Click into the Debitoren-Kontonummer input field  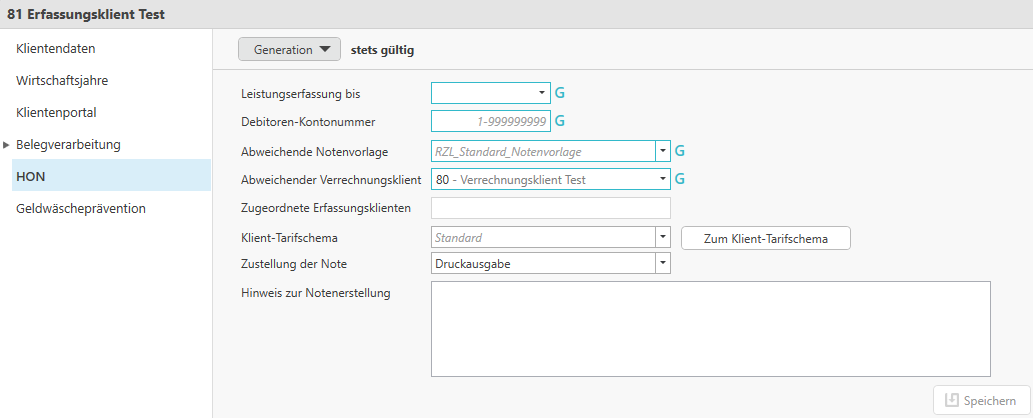click(490, 121)
